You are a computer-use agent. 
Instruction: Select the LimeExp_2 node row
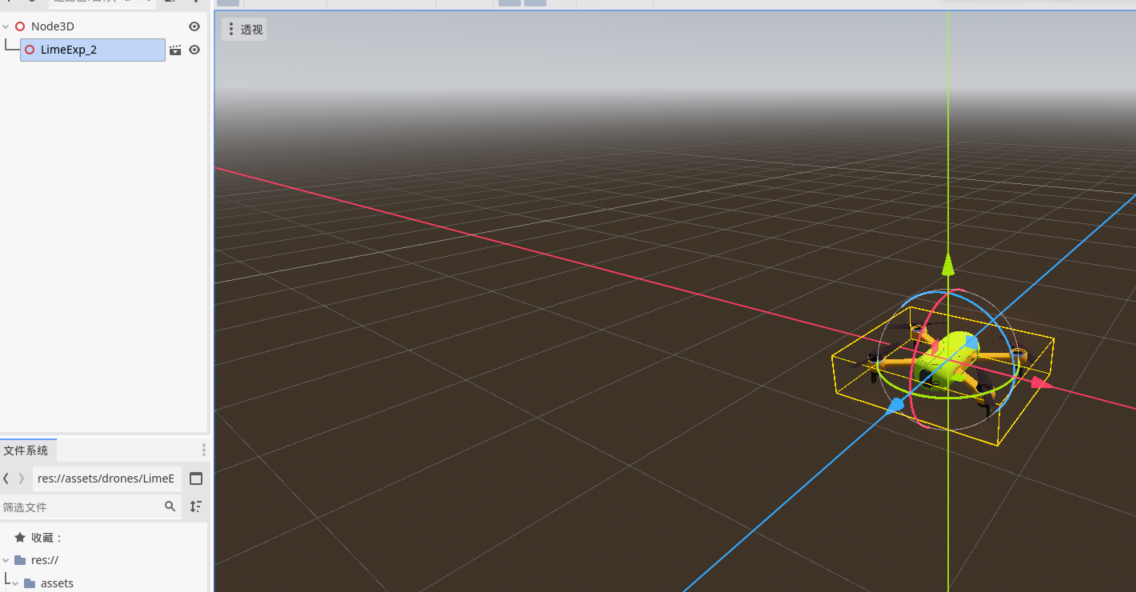93,49
